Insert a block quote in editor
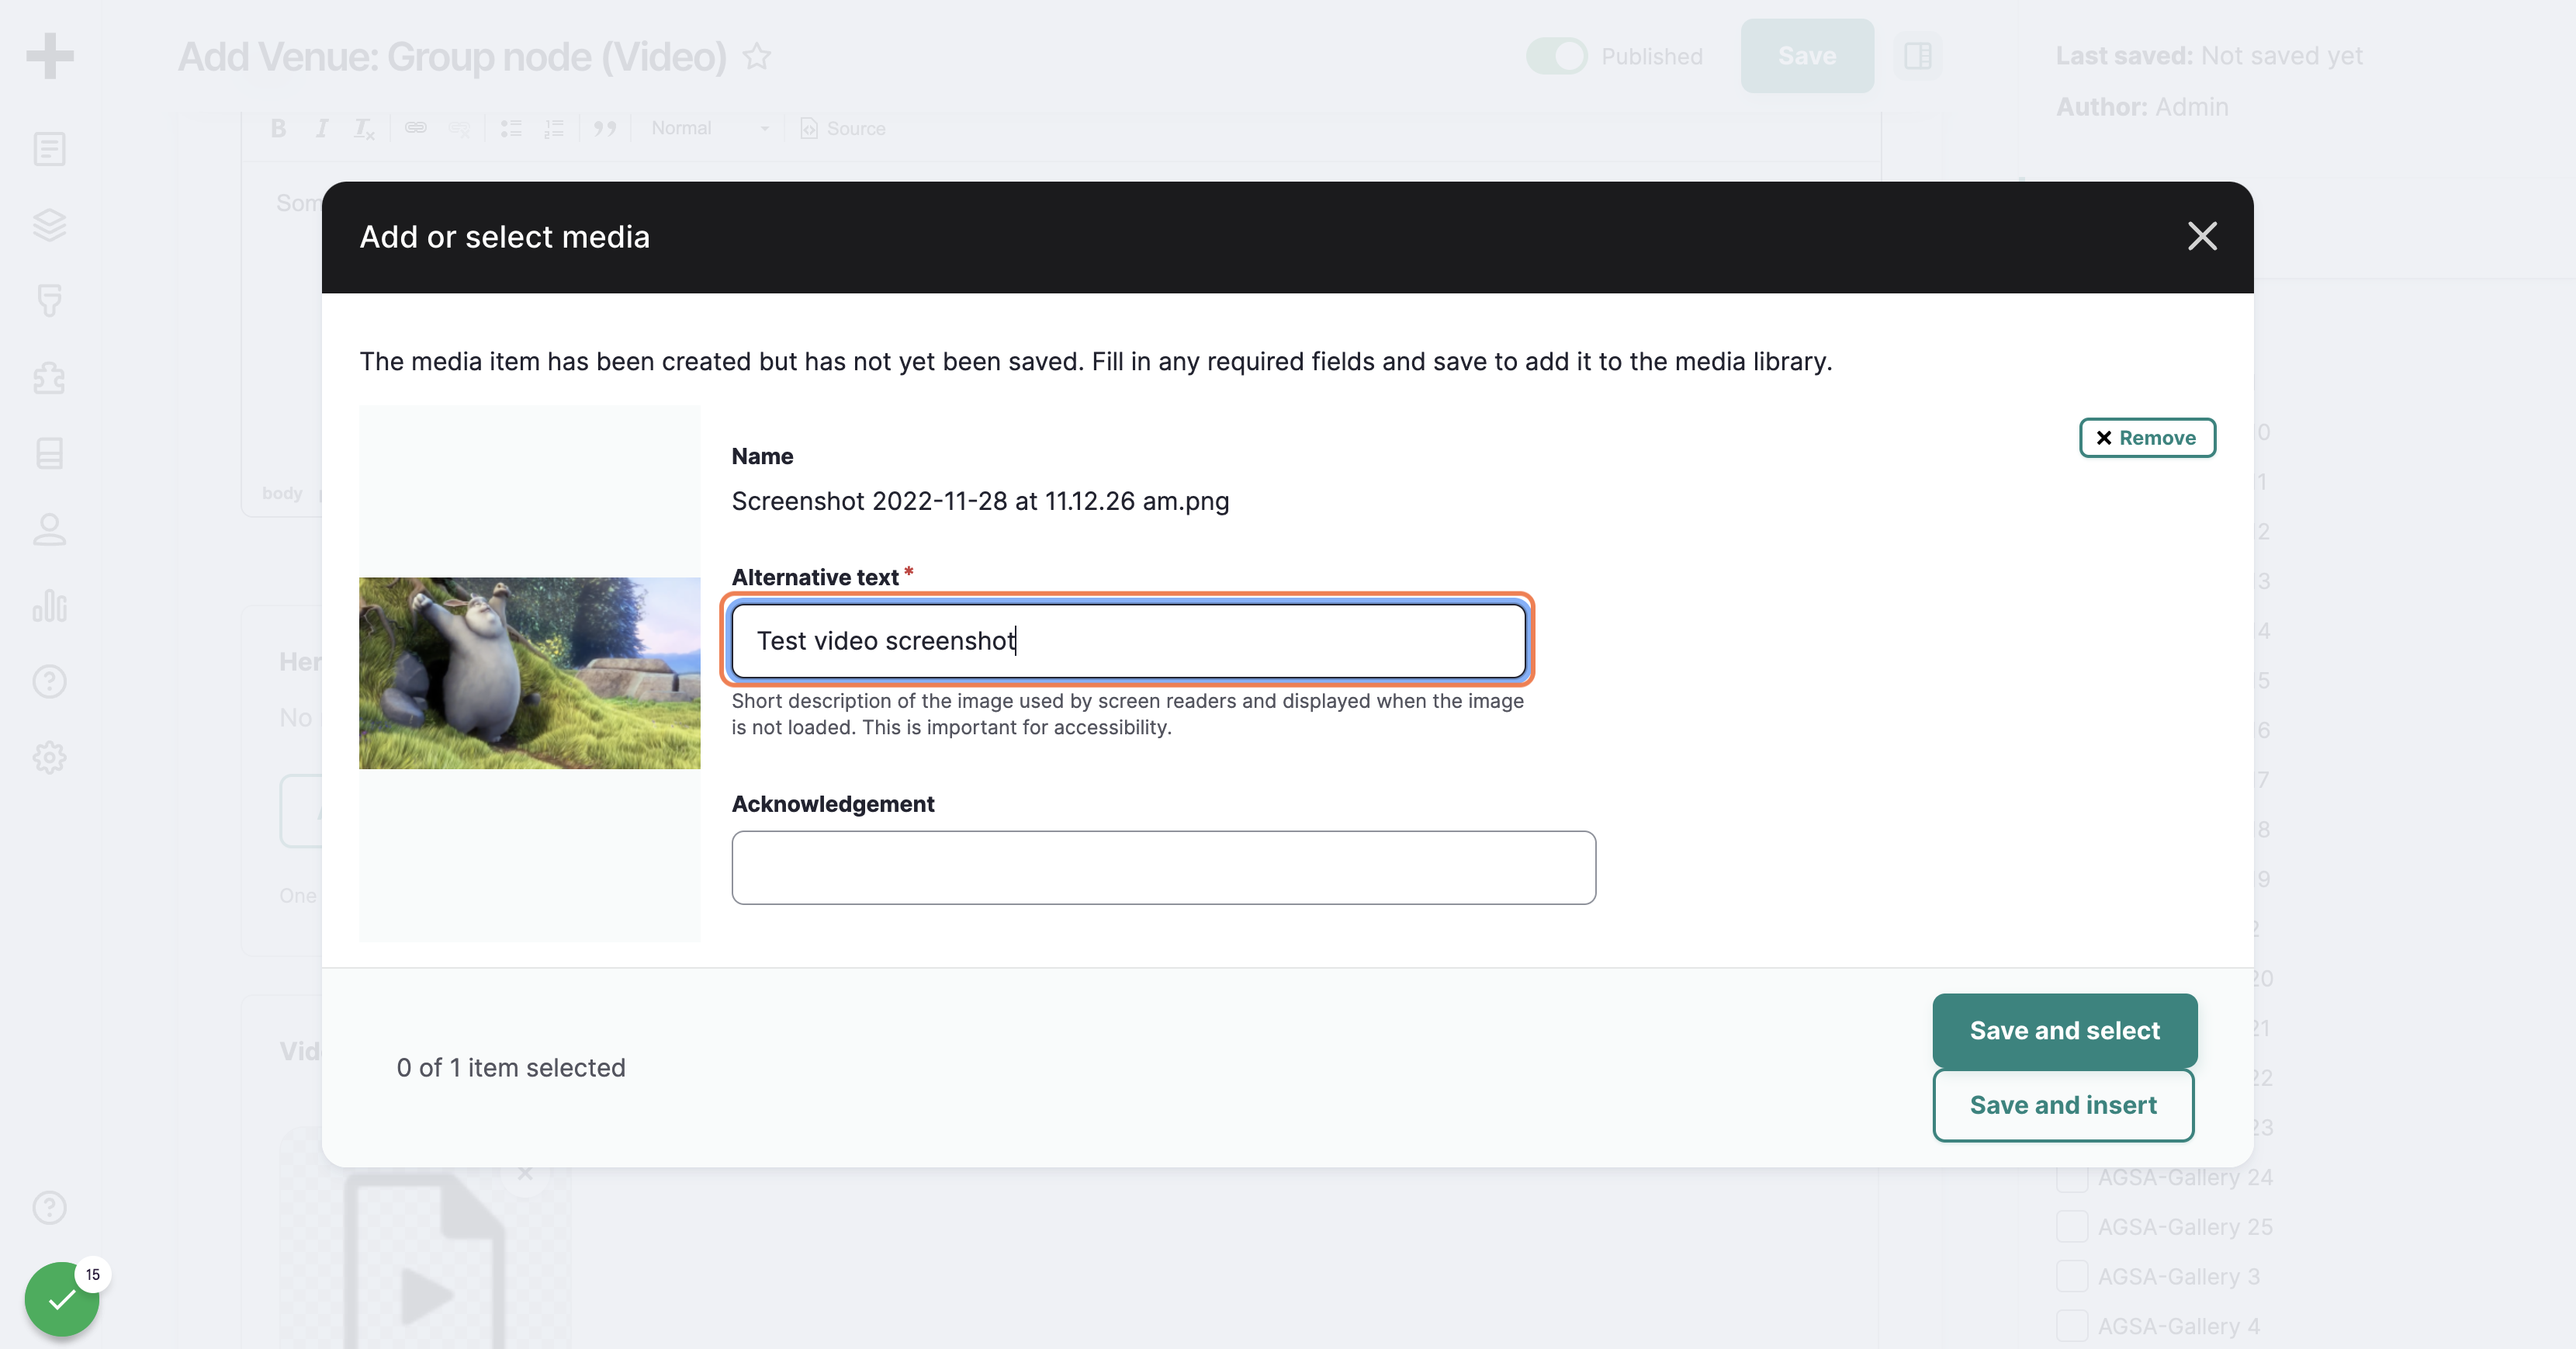 [x=604, y=128]
